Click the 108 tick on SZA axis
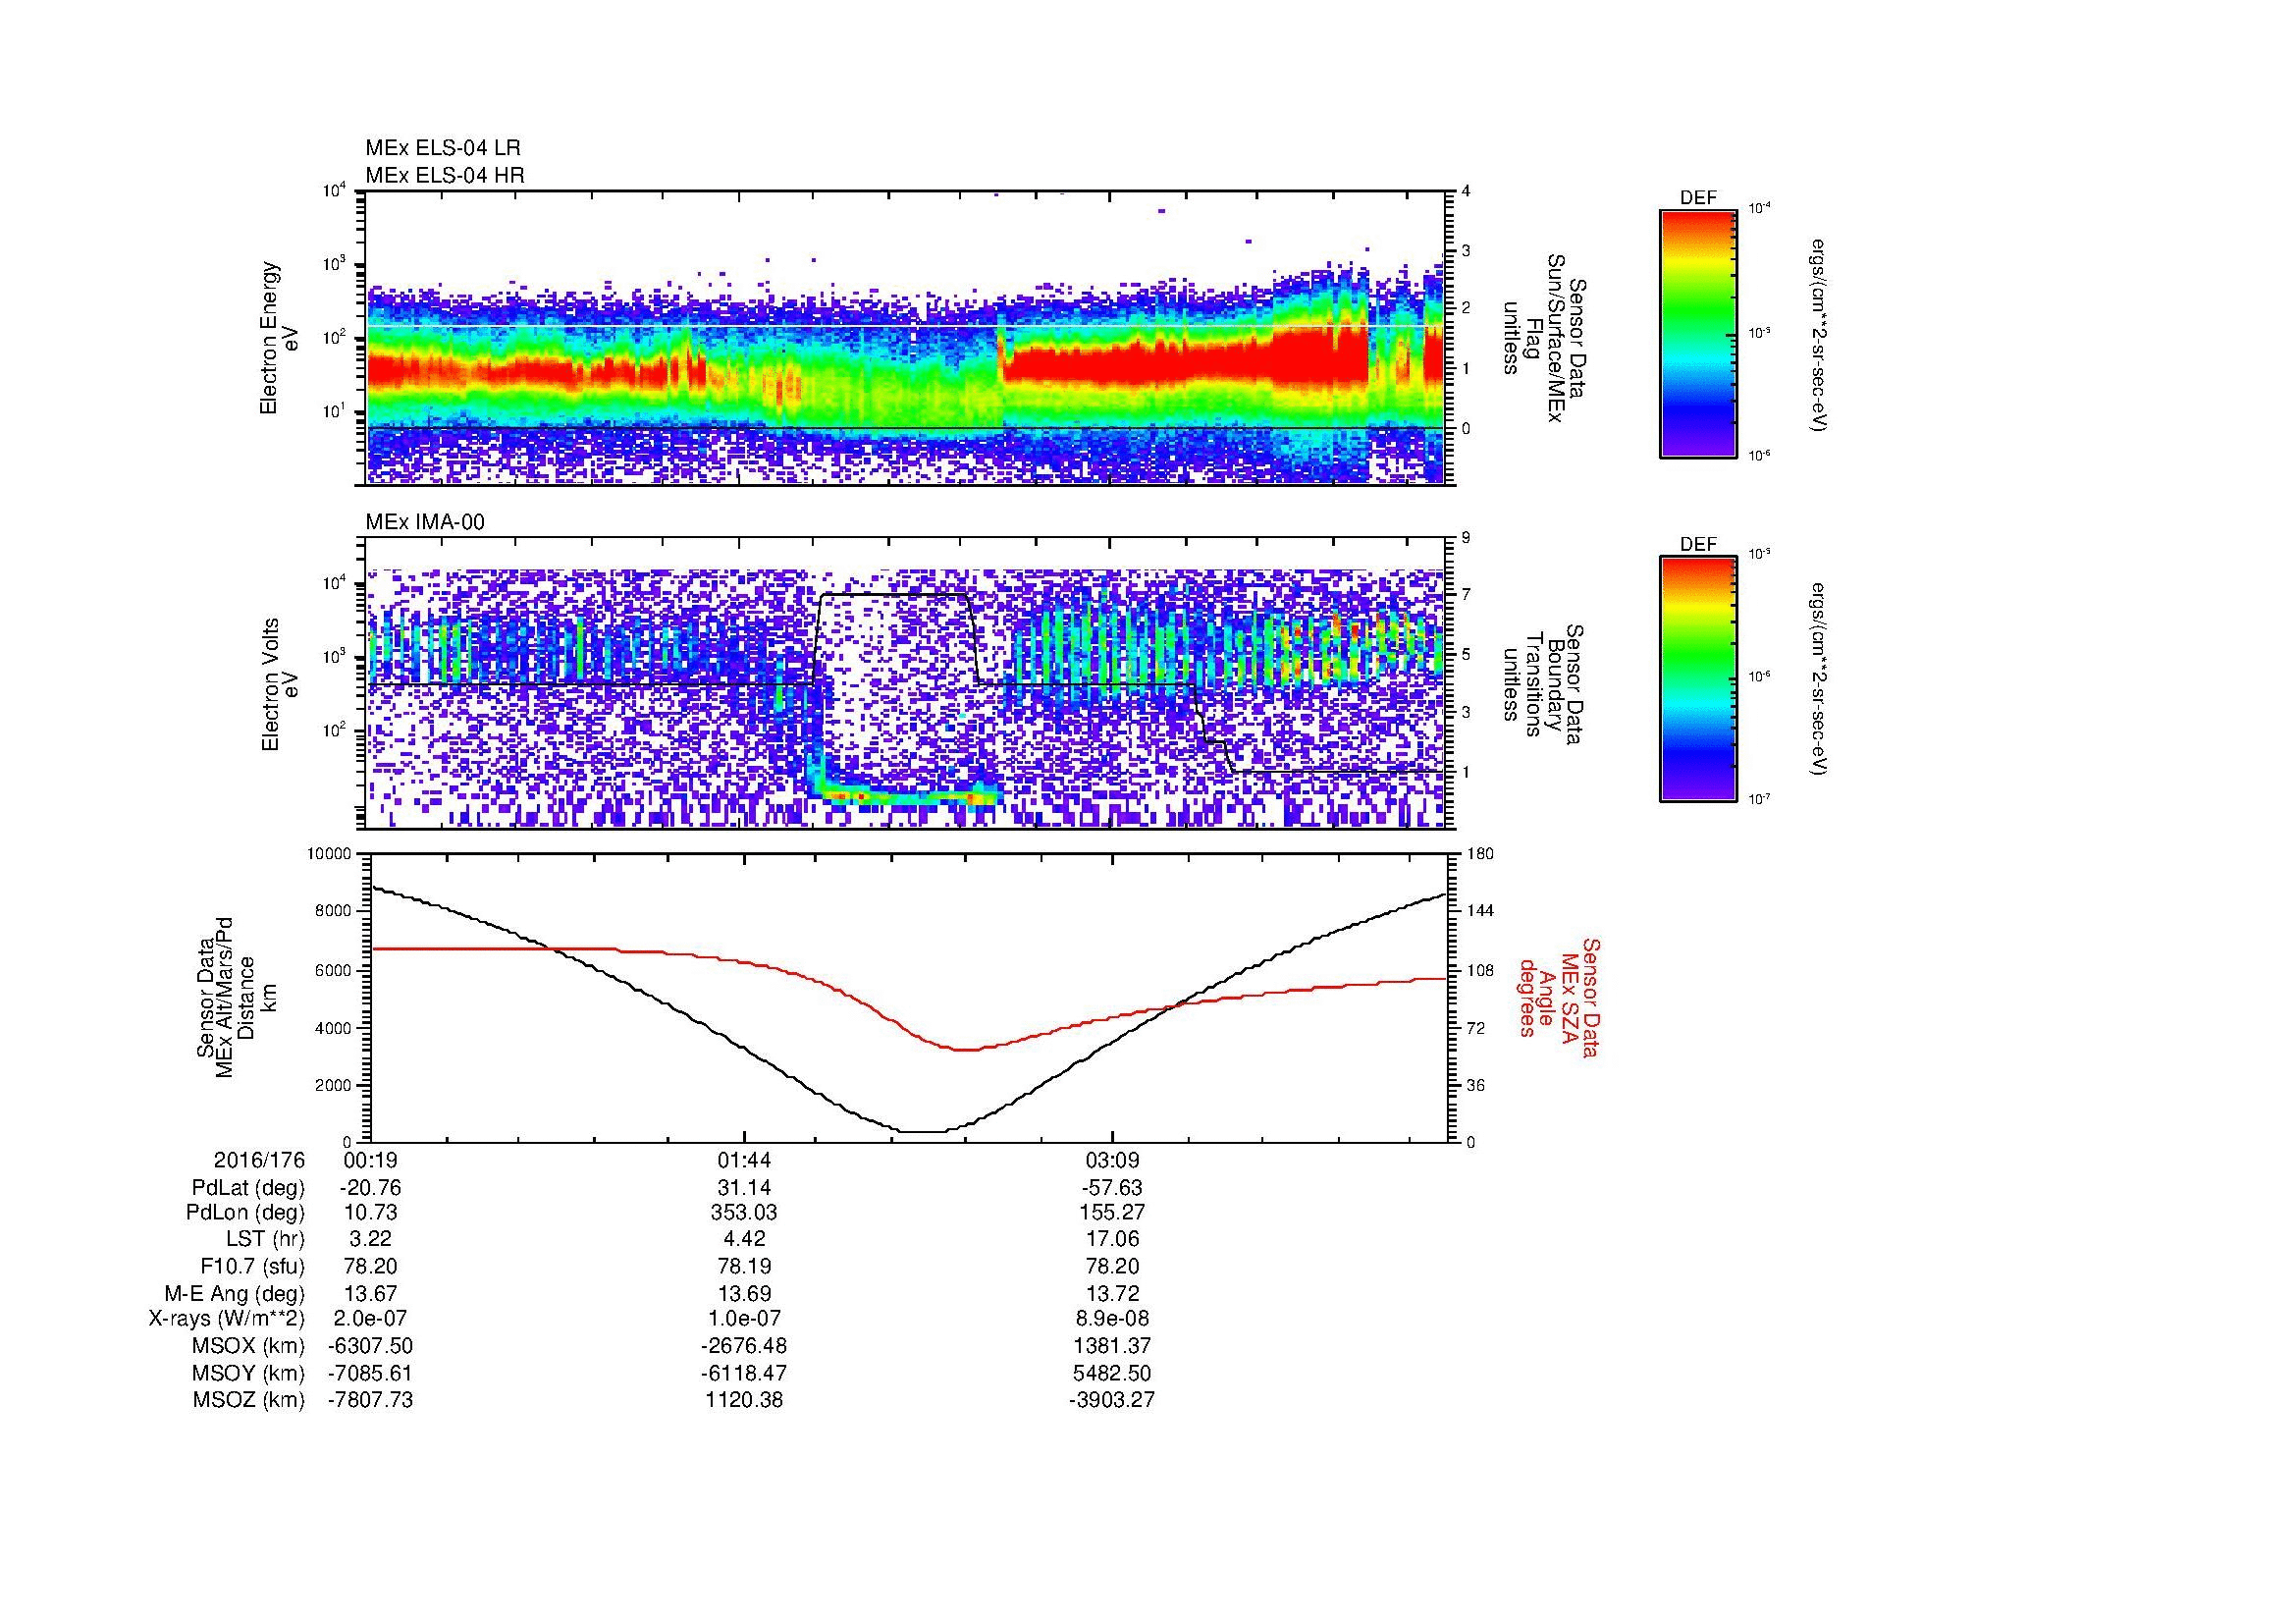 [x=1480, y=969]
